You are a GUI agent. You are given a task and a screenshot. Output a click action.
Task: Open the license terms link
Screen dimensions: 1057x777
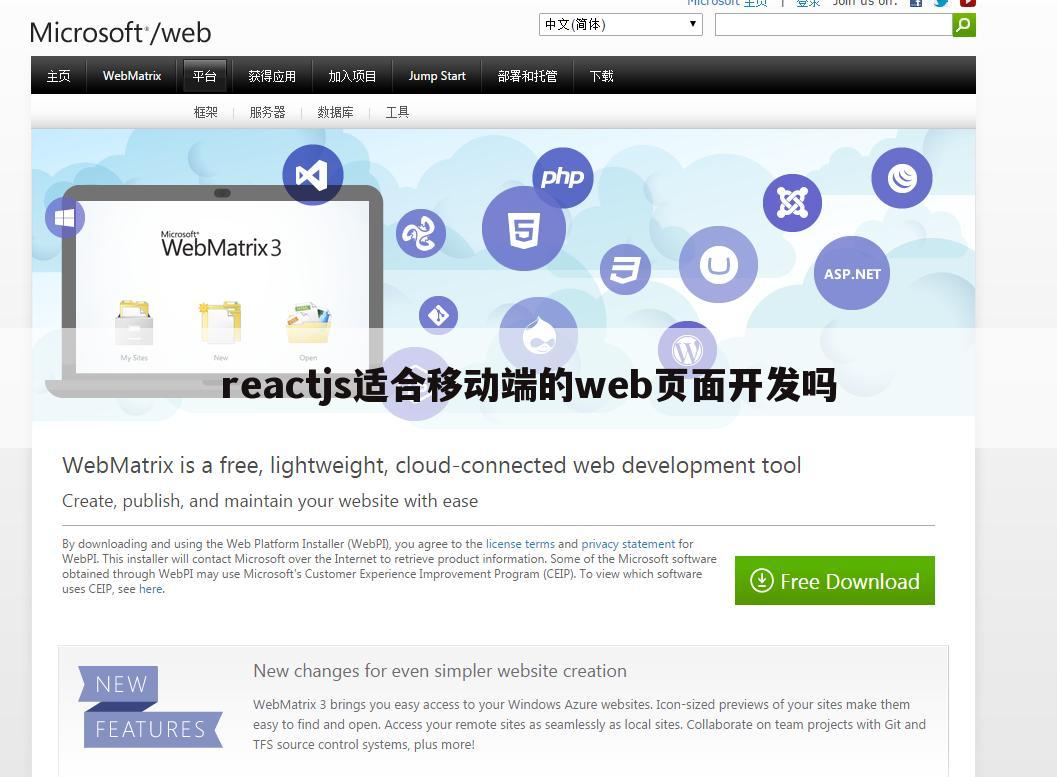click(520, 544)
